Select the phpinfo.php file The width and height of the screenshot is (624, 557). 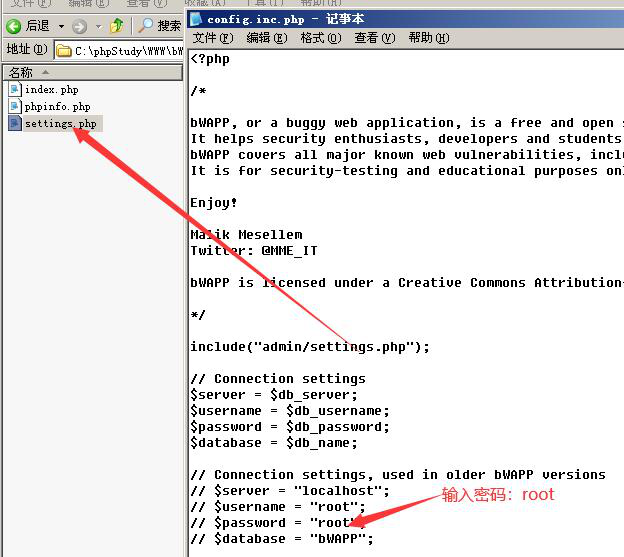pyautogui.click(x=58, y=107)
